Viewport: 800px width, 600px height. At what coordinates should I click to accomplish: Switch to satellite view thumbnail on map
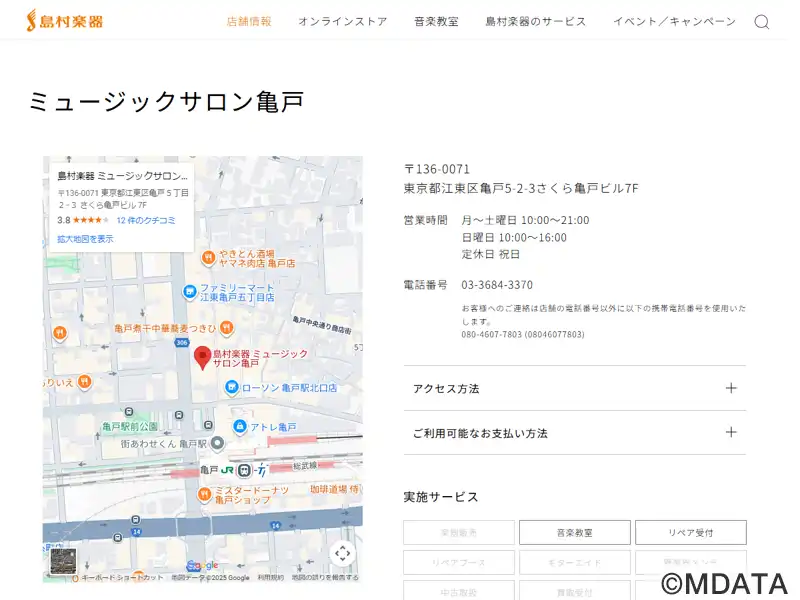(63, 561)
